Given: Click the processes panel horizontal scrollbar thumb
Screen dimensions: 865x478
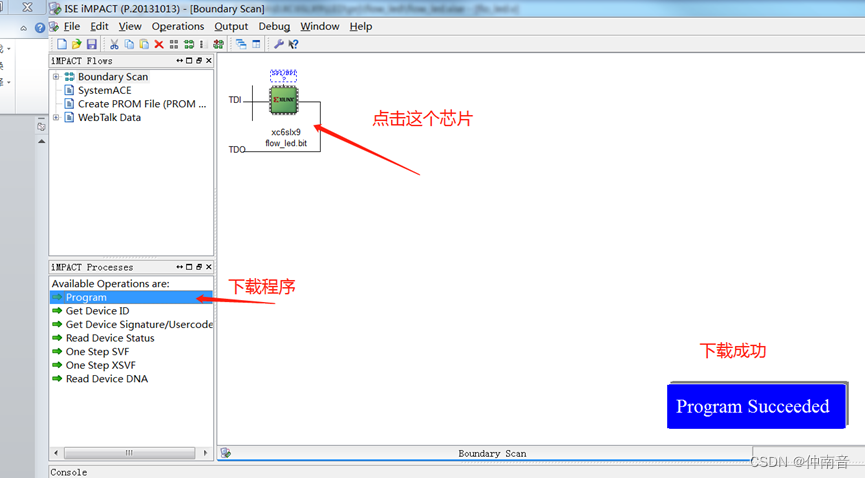Looking at the screenshot, I should coord(129,453).
